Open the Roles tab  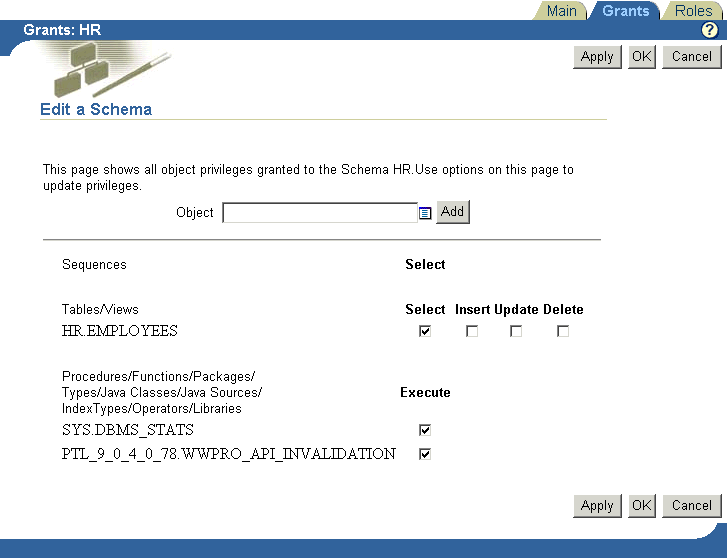click(693, 11)
